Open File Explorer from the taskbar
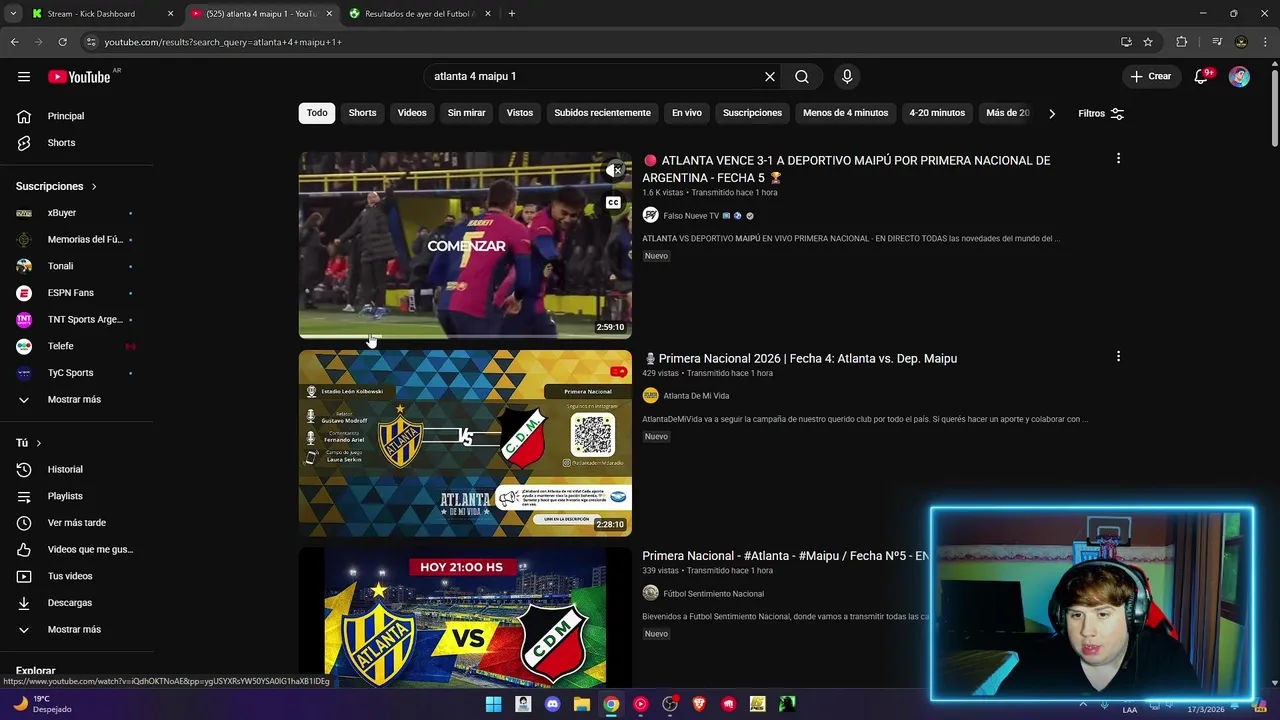 (x=582, y=704)
